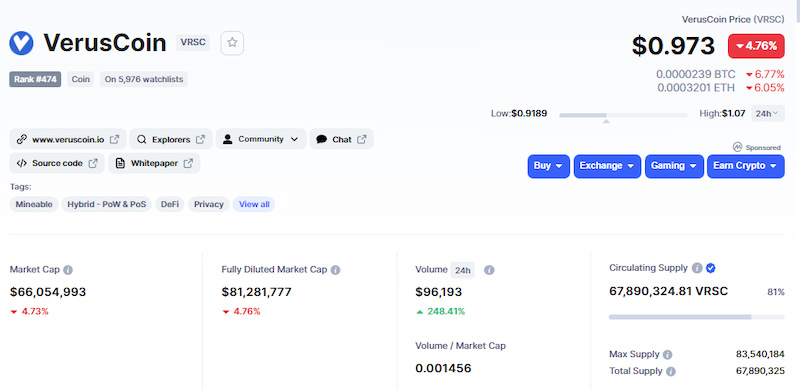Viewport: 800px width, 390px height.
Task: Click the Sponsored label icon
Action: coord(737,147)
